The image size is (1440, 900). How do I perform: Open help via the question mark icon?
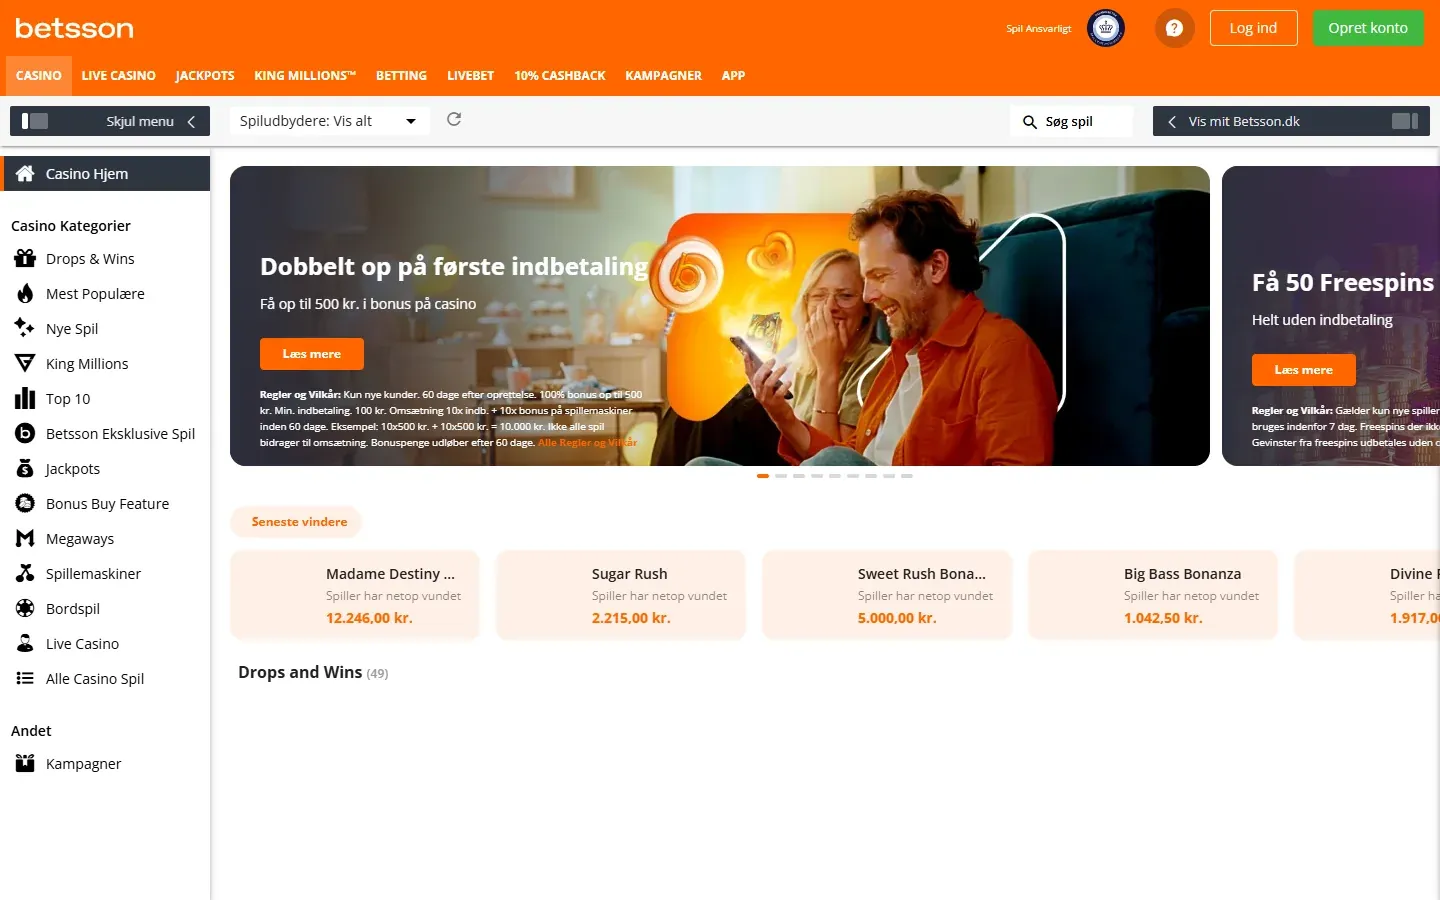[1175, 28]
